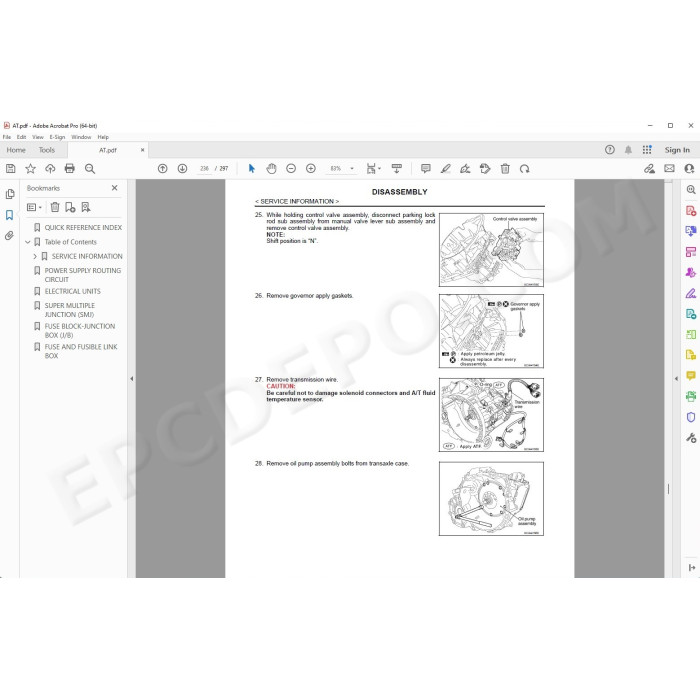This screenshot has width=700, height=700.
Task: Expand the SERVICE INFORMATION bookmark
Action: tap(35, 256)
